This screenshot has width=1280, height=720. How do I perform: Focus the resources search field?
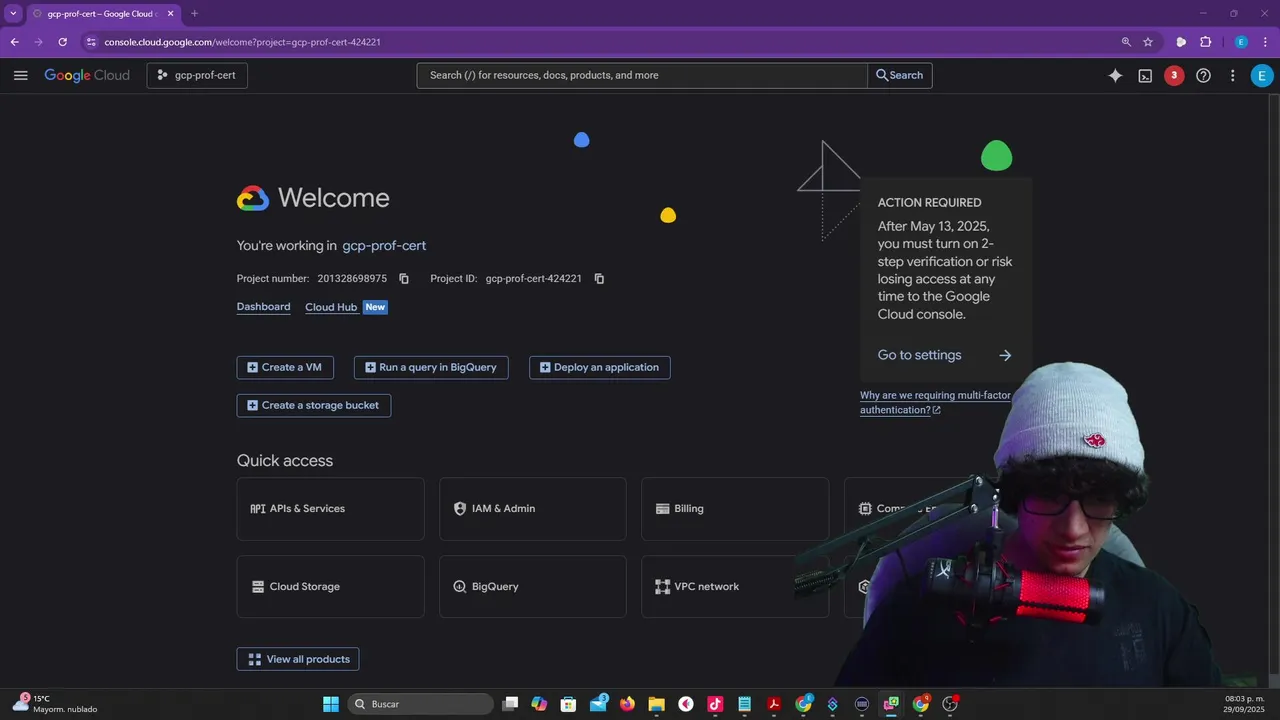642,75
